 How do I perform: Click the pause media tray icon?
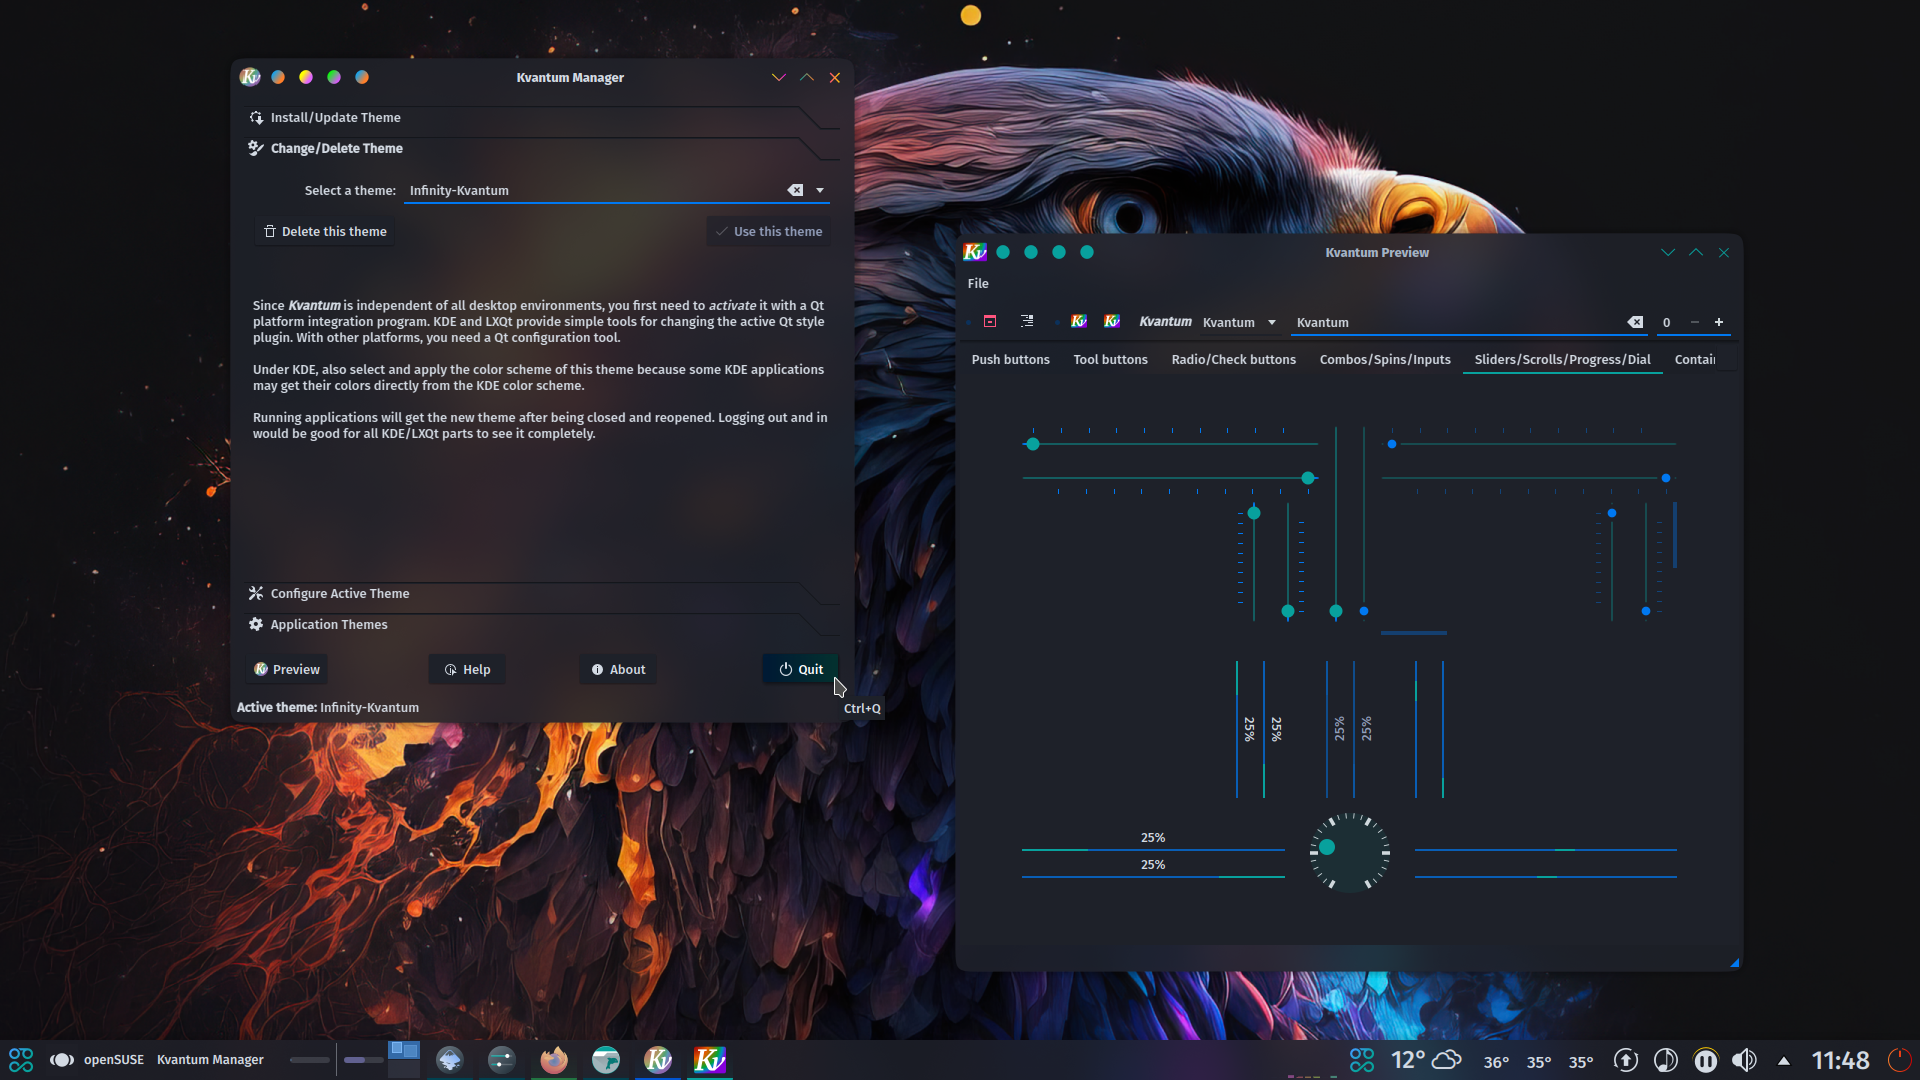tap(1706, 1060)
